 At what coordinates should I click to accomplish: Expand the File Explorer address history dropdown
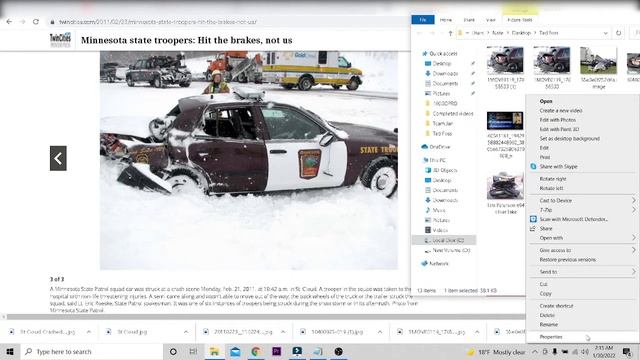[x=605, y=33]
